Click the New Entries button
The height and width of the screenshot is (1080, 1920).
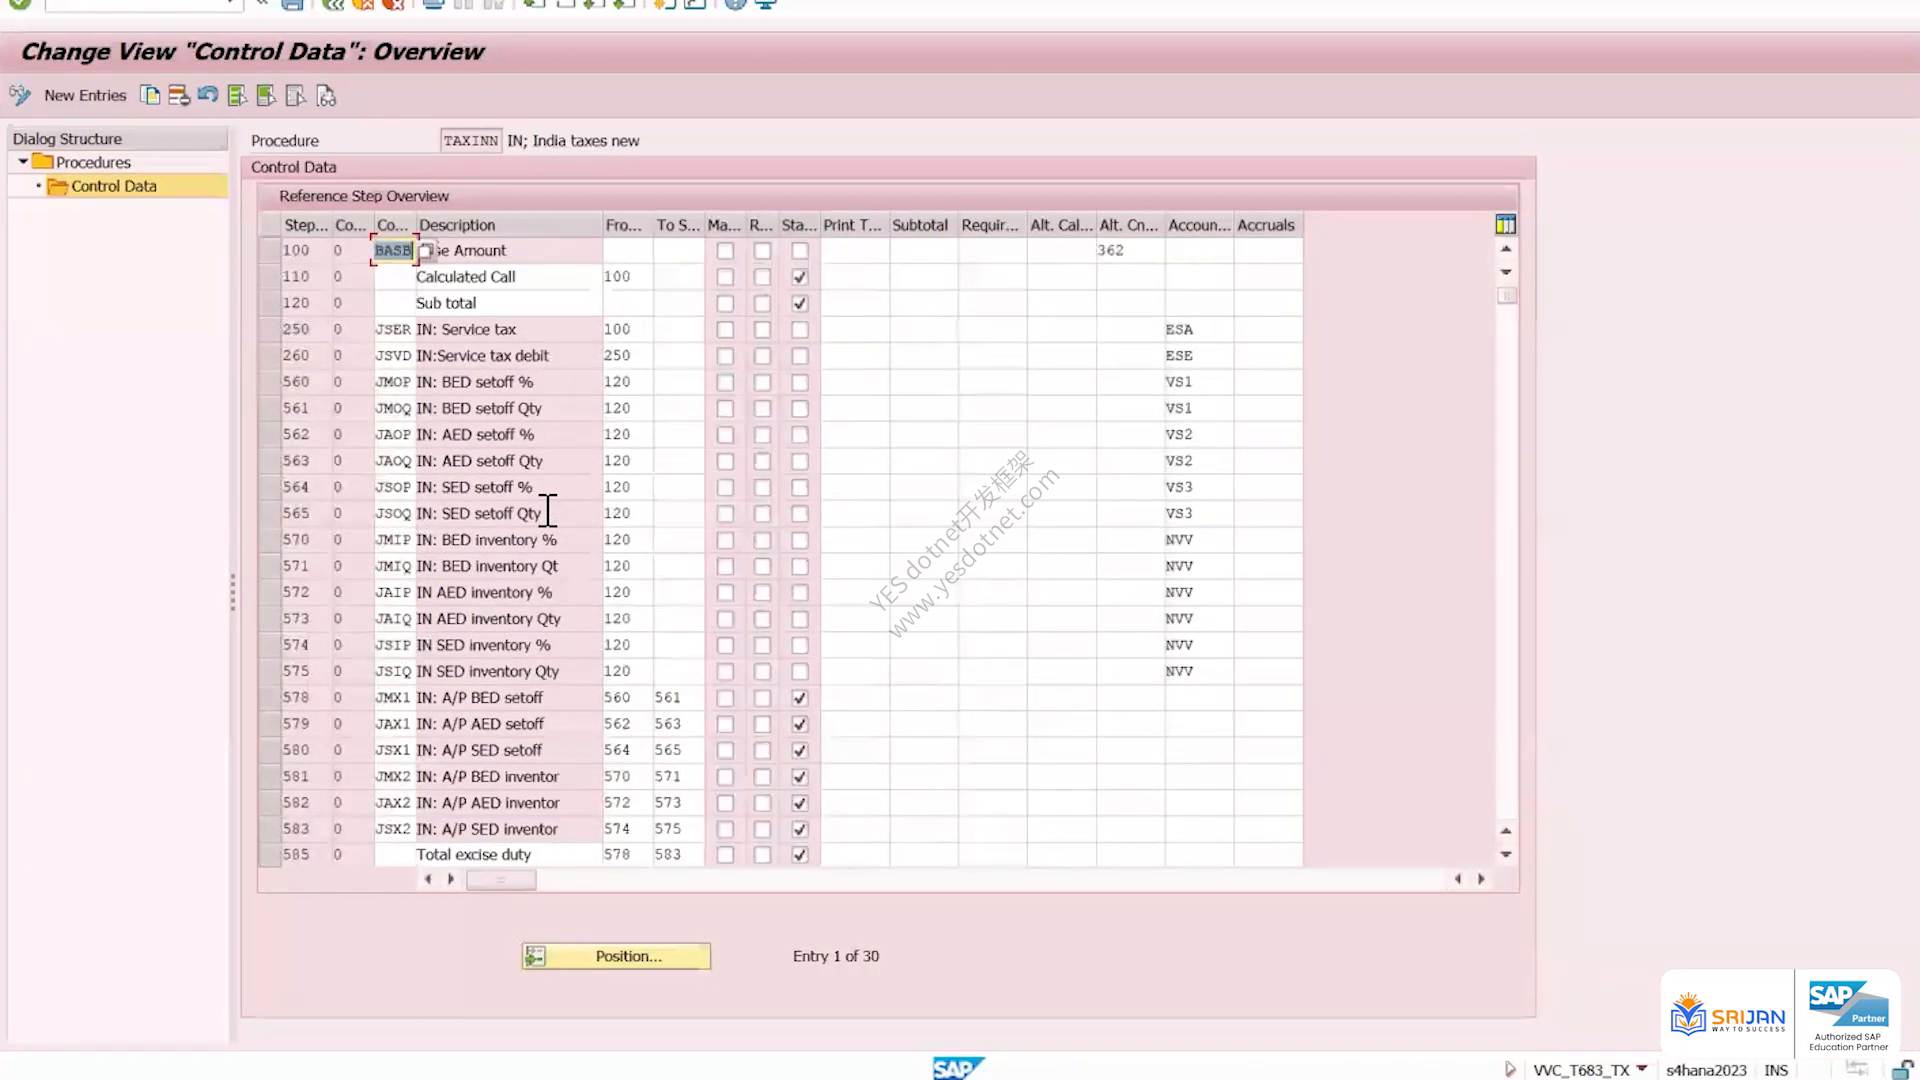point(85,95)
